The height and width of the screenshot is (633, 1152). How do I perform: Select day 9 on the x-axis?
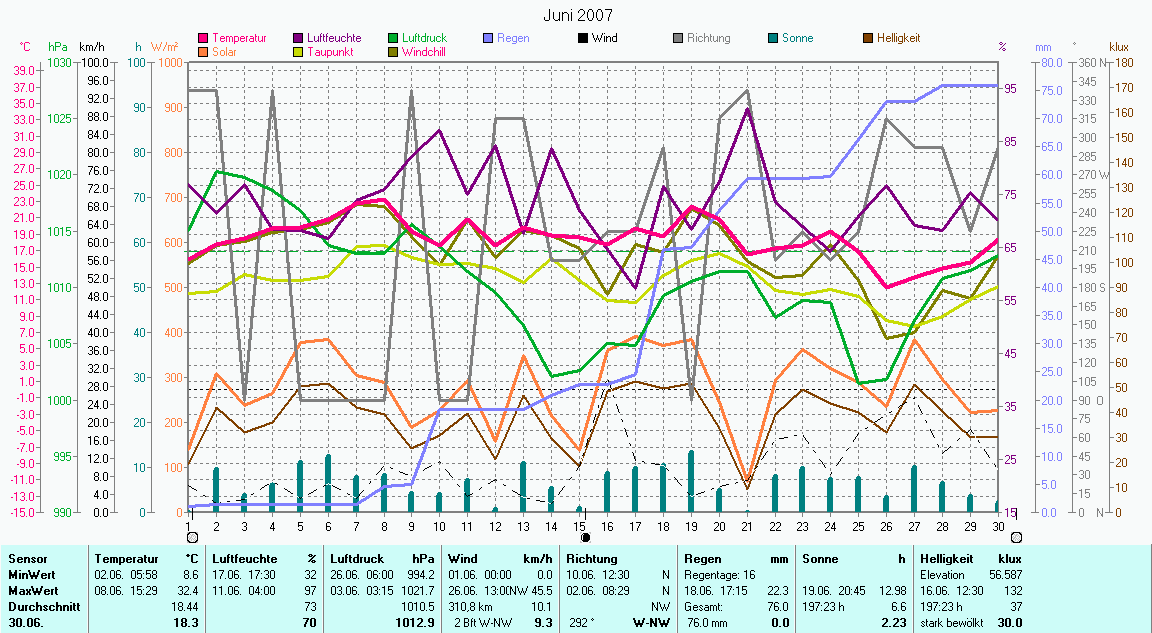(411, 525)
